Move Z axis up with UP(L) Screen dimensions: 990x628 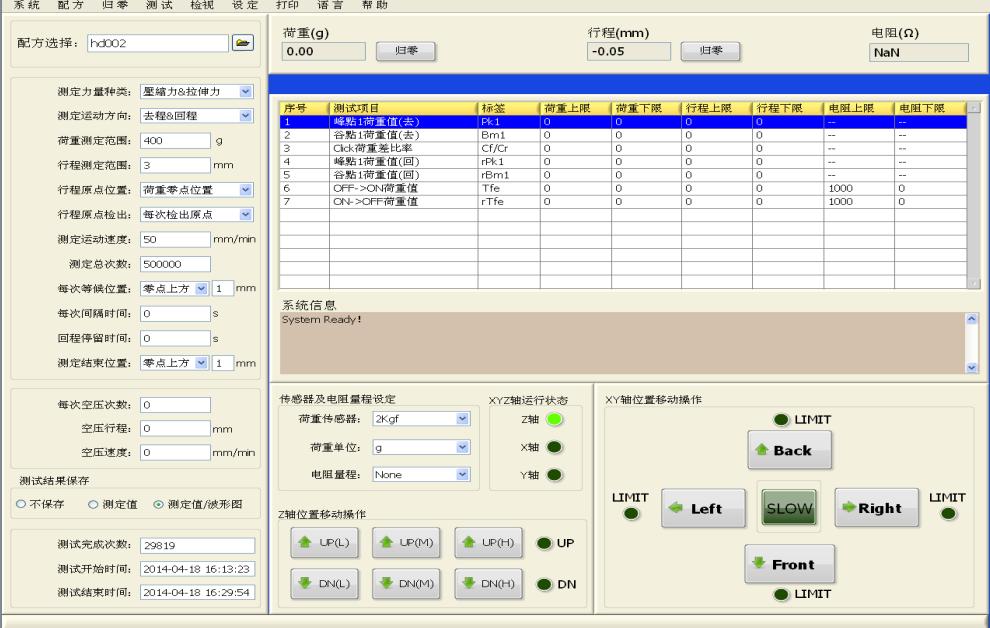[325, 543]
